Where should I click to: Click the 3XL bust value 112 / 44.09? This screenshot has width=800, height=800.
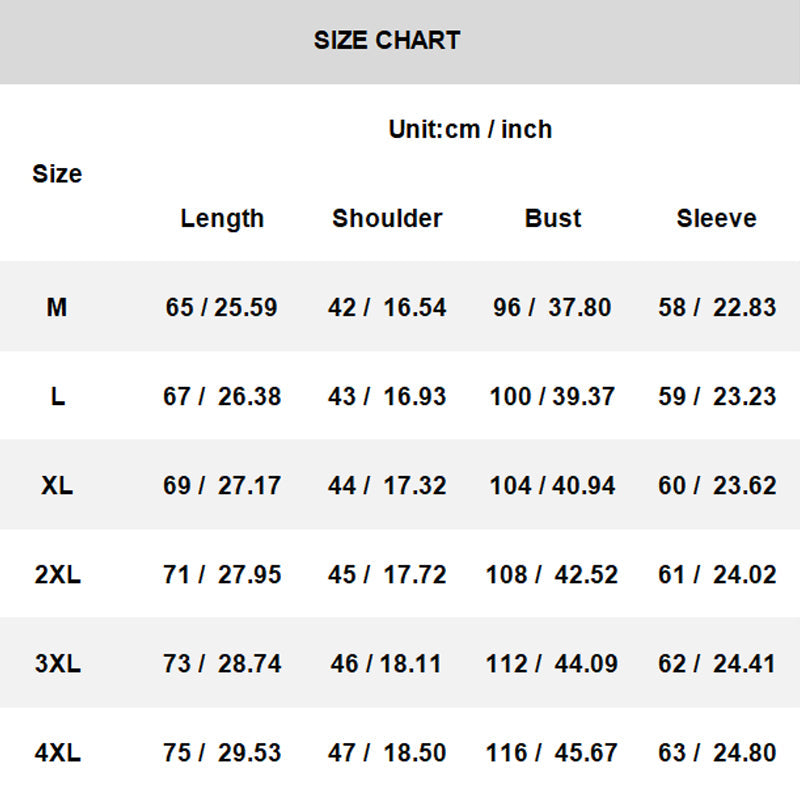tap(552, 663)
